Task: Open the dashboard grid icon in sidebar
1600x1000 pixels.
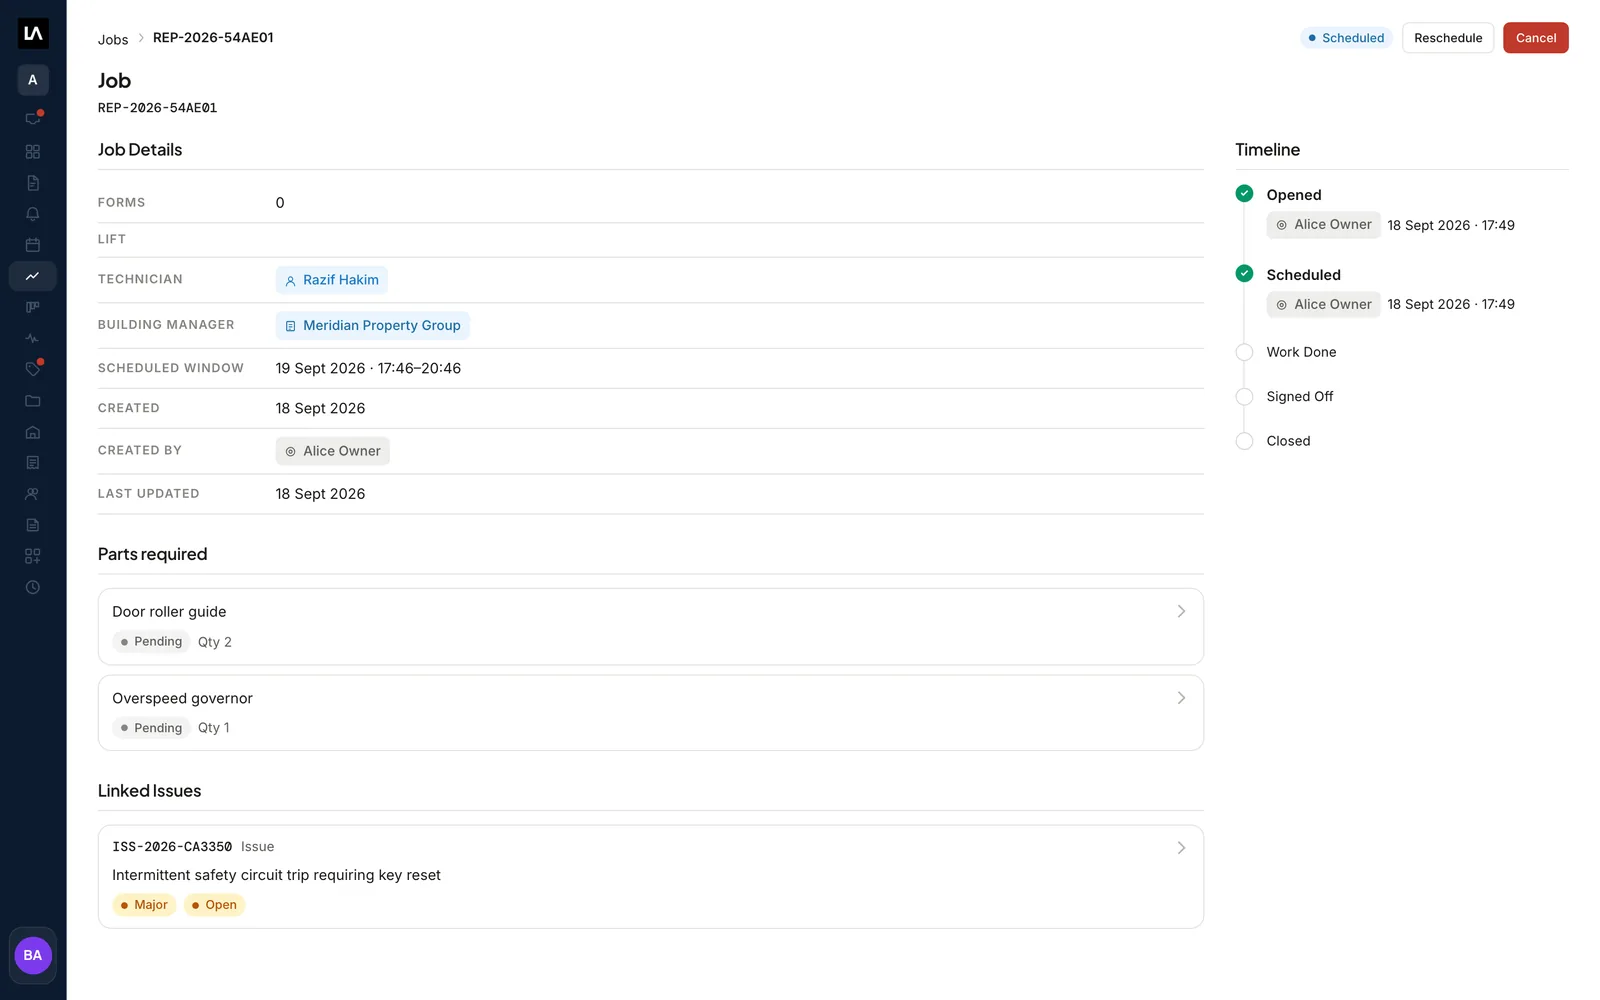Action: pos(33,152)
